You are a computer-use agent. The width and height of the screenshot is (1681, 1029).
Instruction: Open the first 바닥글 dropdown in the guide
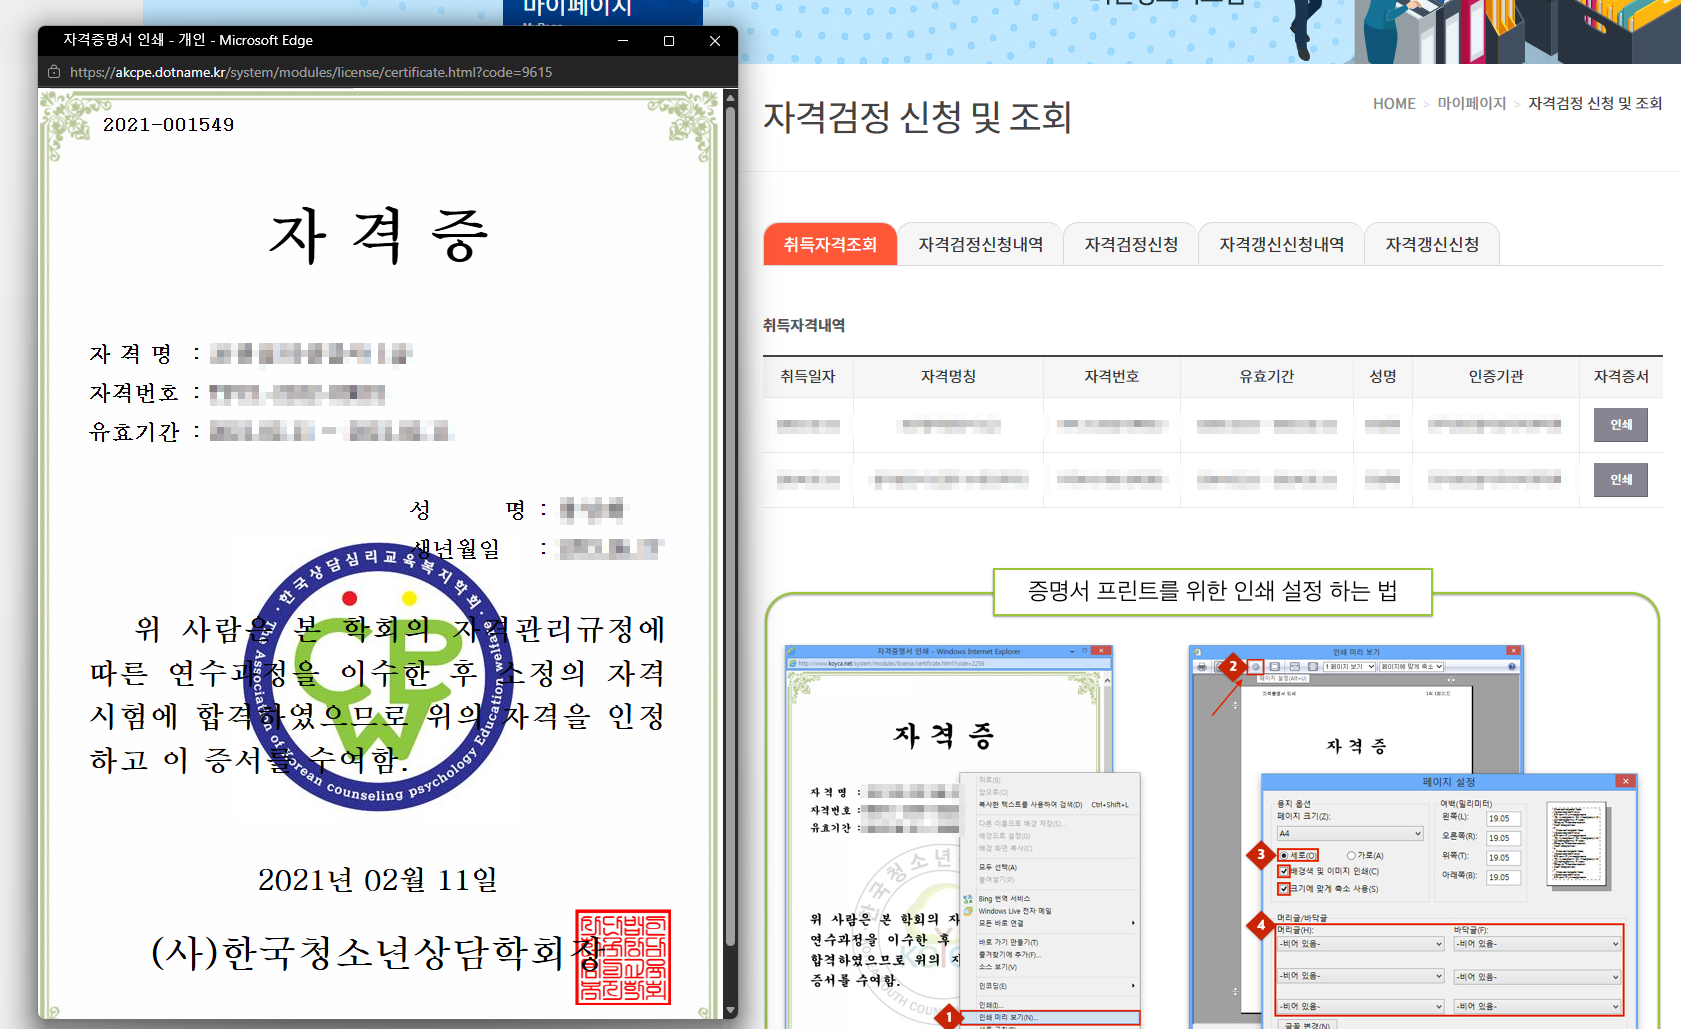1537,944
